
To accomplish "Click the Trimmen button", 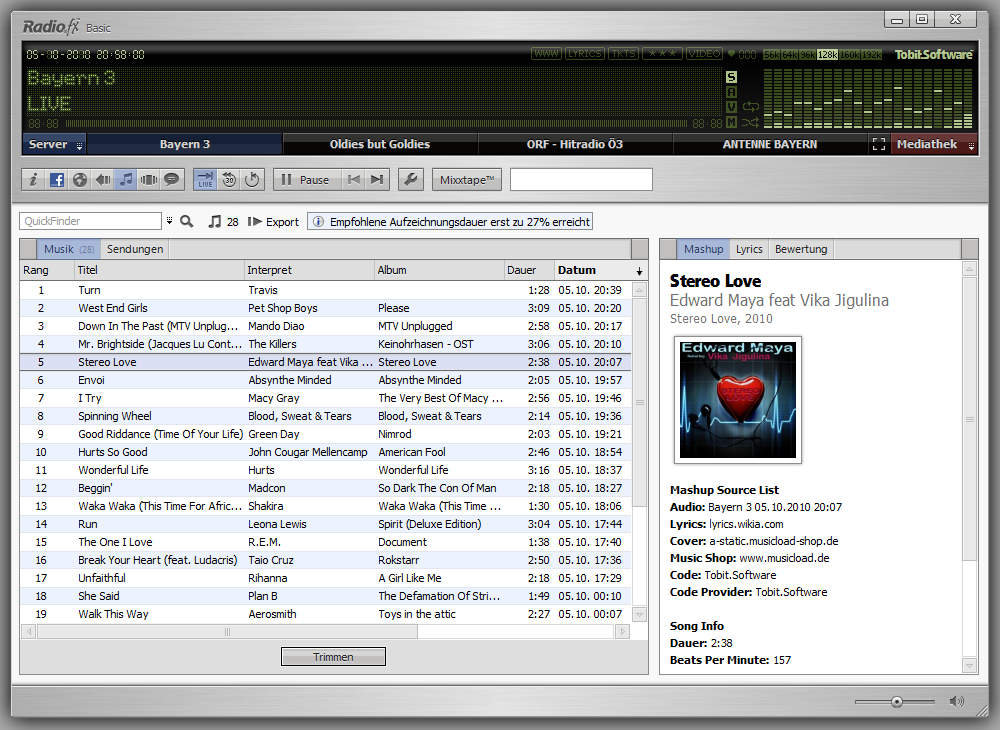I will pos(333,657).
